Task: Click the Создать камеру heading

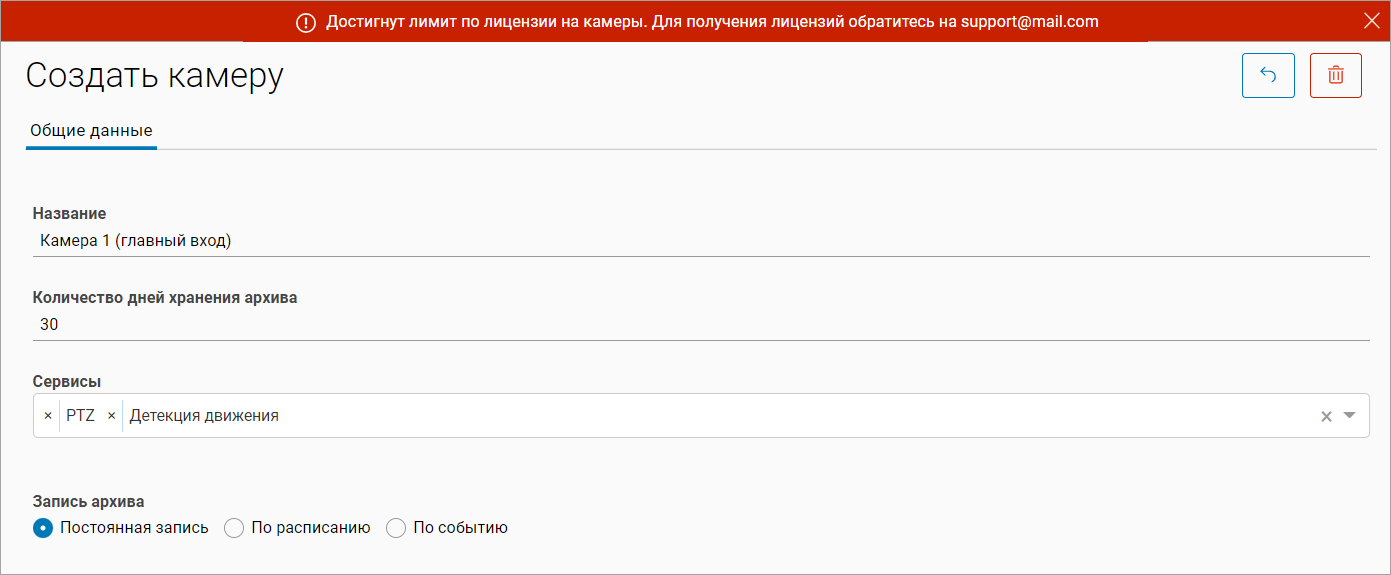Action: 155,76
